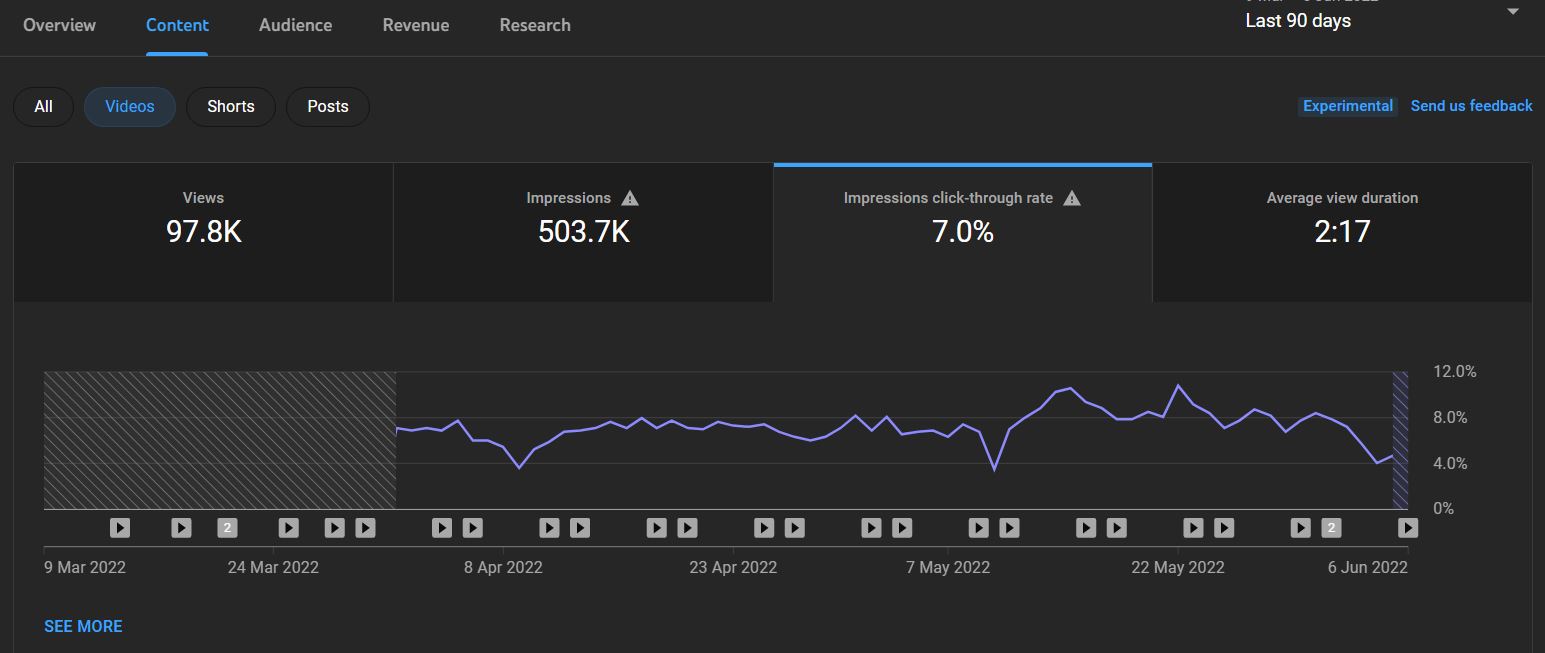Go to the Research tab
This screenshot has width=1545, height=653.
point(535,25)
